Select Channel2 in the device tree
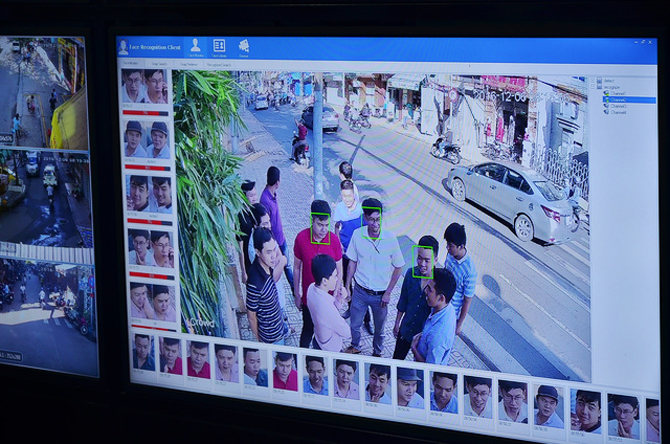 tap(629, 100)
